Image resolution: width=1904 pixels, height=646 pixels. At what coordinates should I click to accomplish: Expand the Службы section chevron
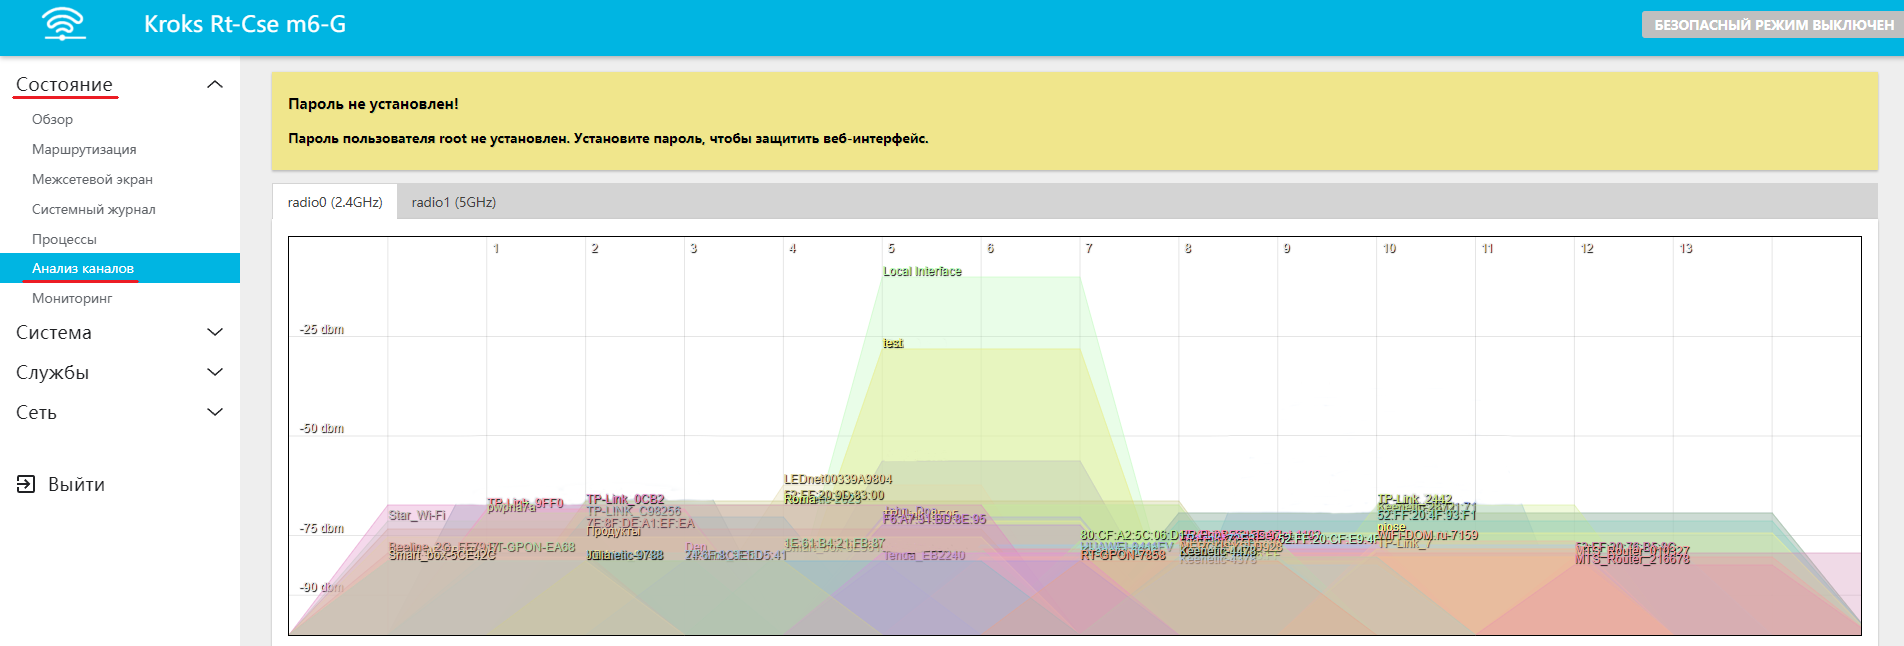click(214, 372)
